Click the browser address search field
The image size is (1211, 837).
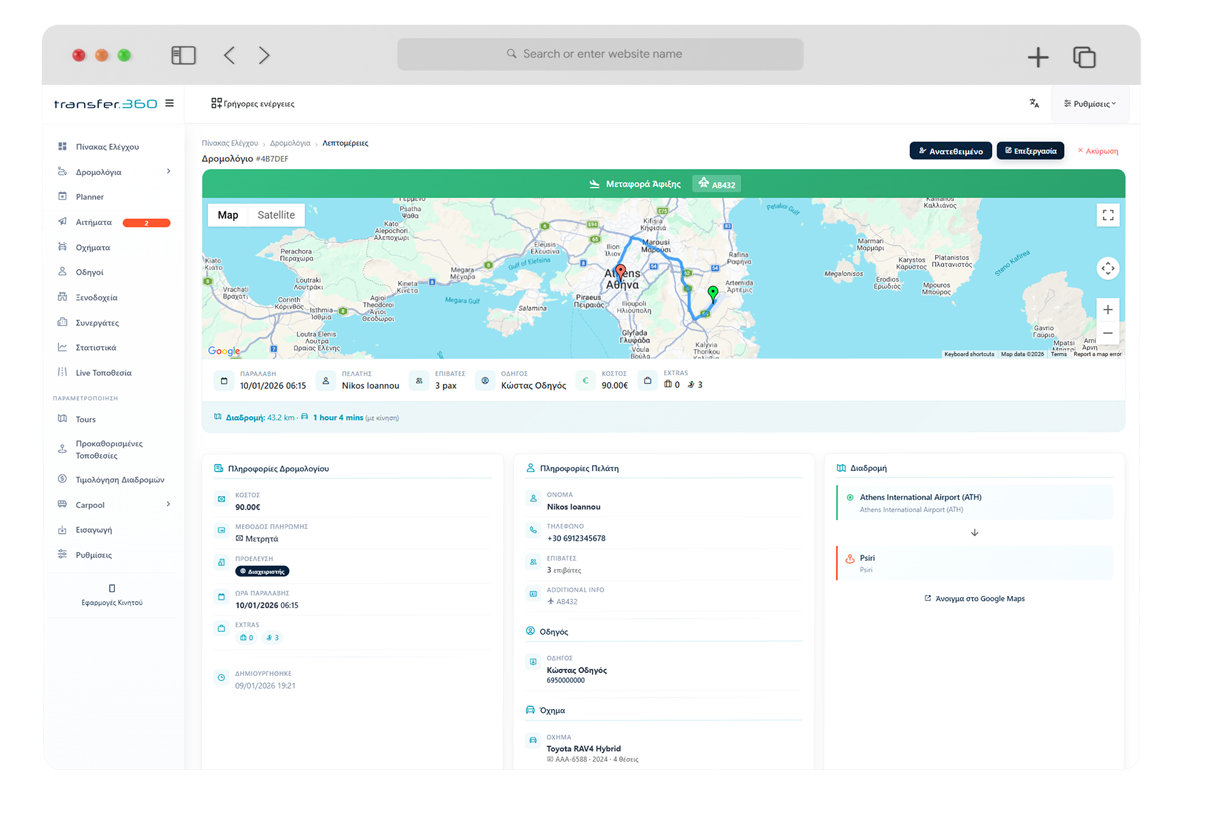coord(600,54)
